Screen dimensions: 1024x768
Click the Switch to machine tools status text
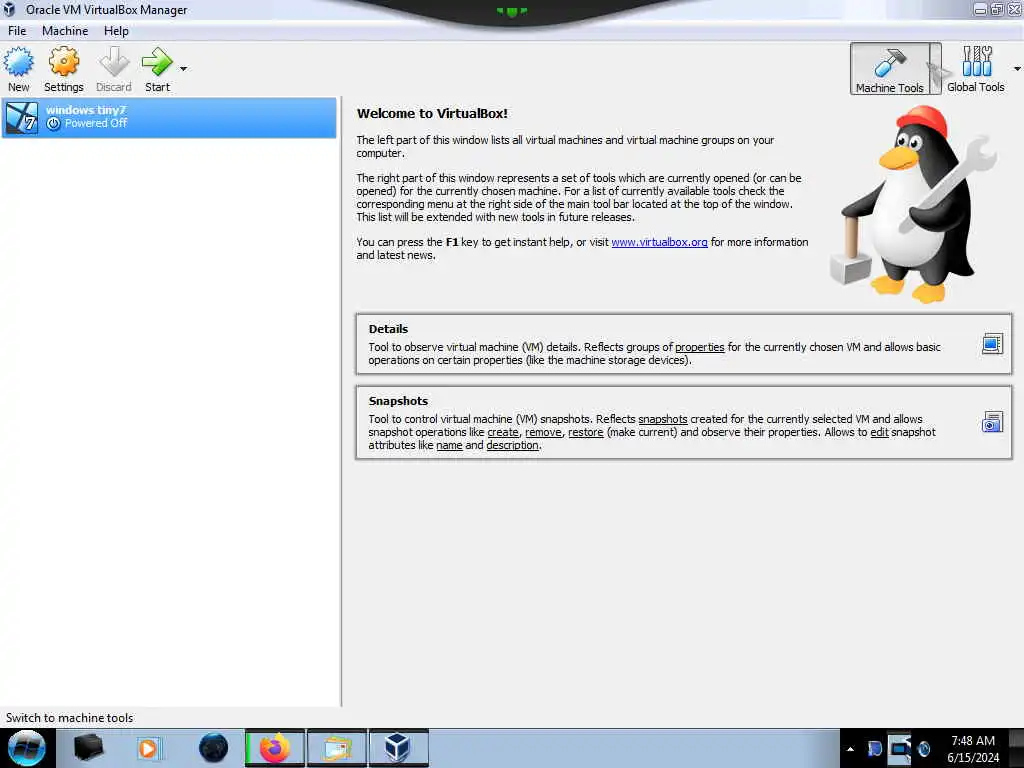(69, 718)
